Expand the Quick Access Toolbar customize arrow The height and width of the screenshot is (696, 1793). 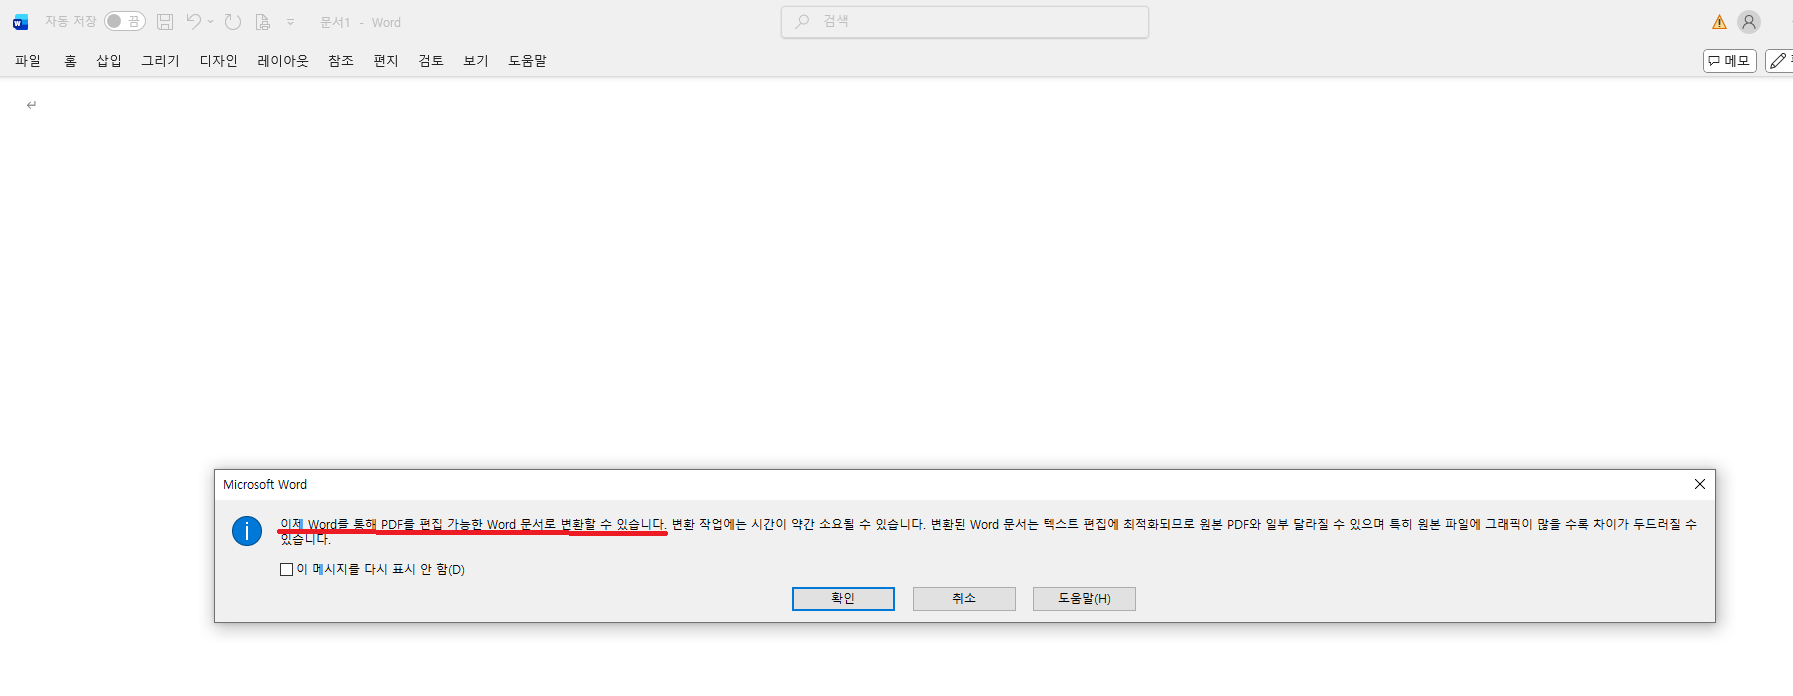[290, 21]
